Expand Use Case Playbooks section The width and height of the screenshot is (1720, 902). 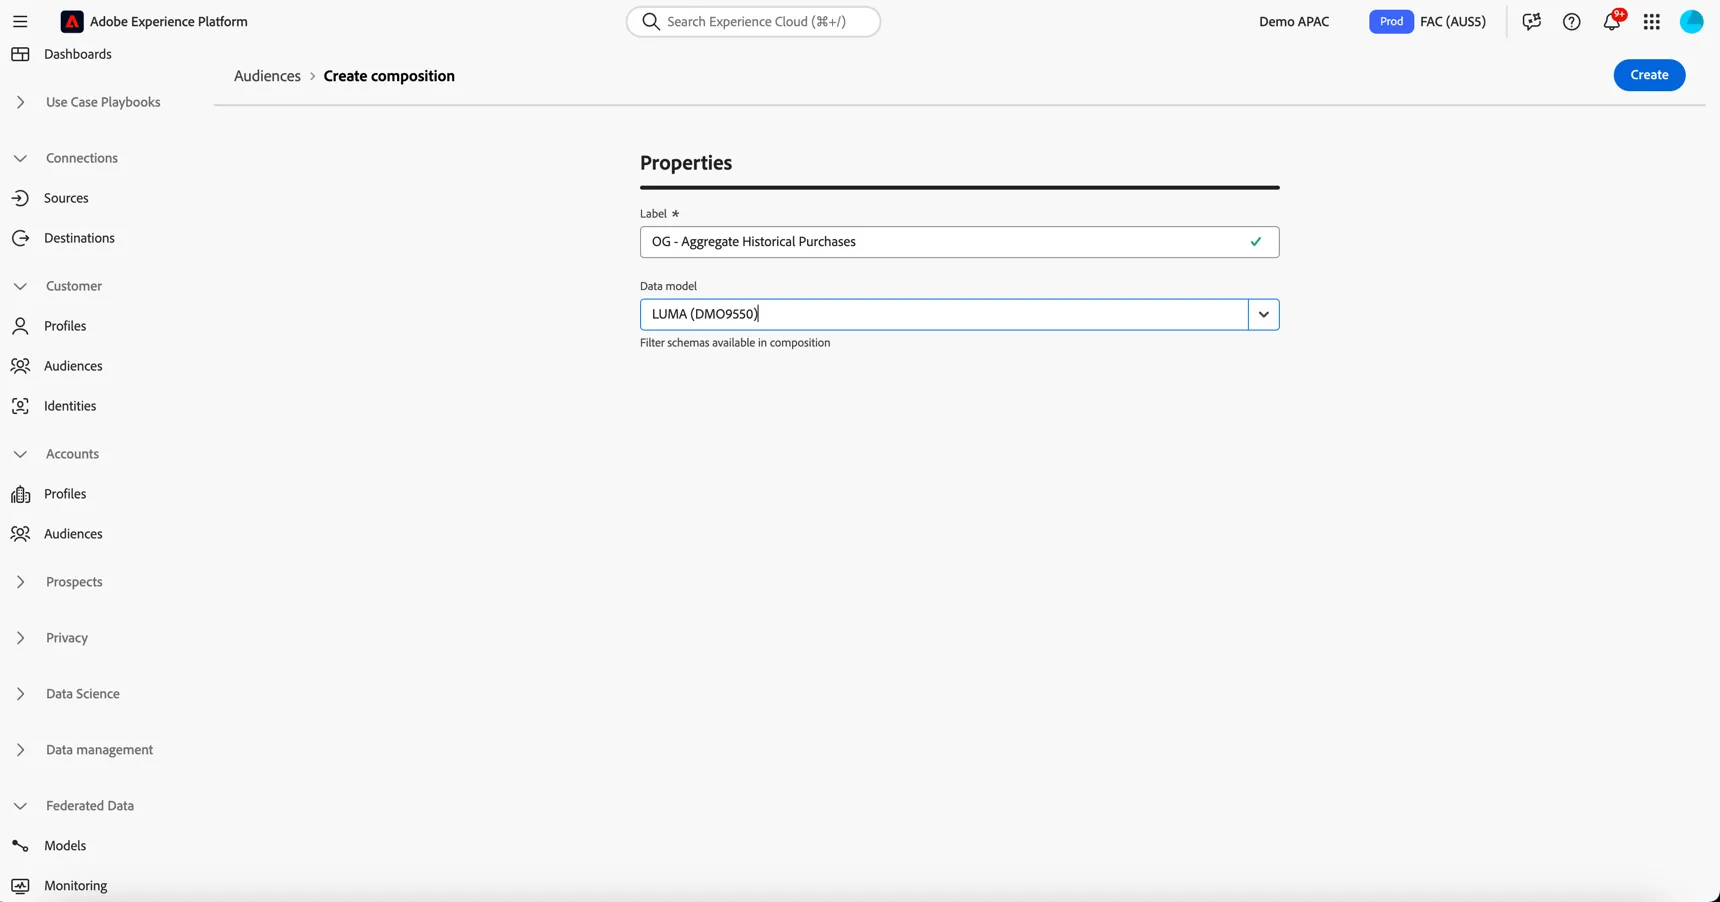[x=20, y=102]
